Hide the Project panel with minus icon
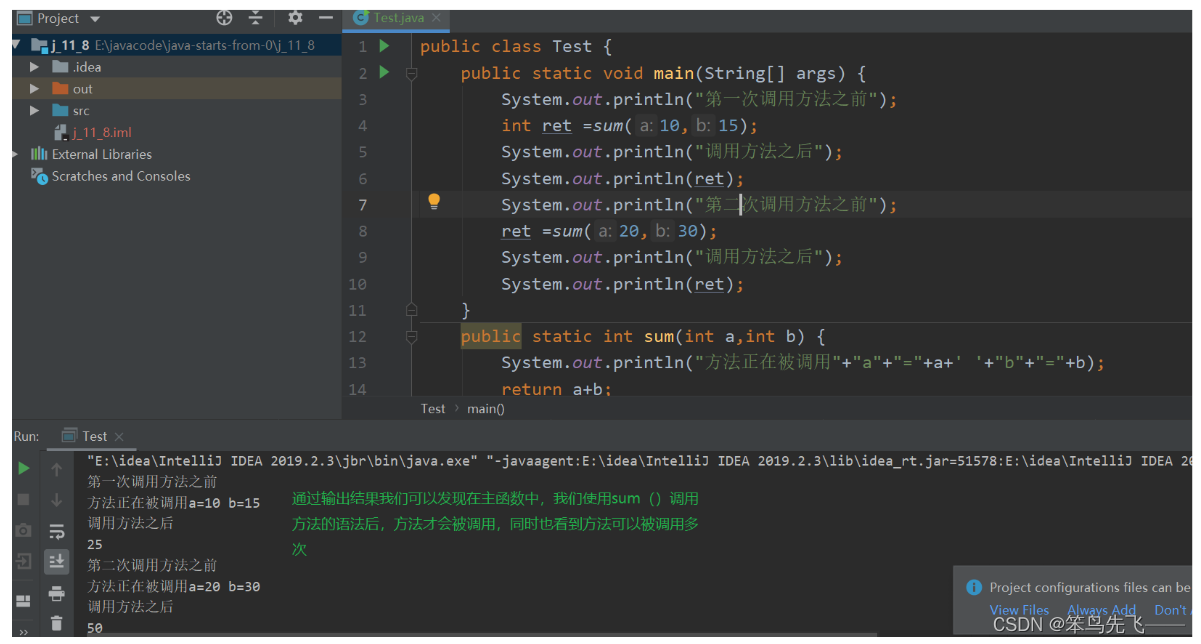This screenshot has width=1201, height=644. point(325,18)
